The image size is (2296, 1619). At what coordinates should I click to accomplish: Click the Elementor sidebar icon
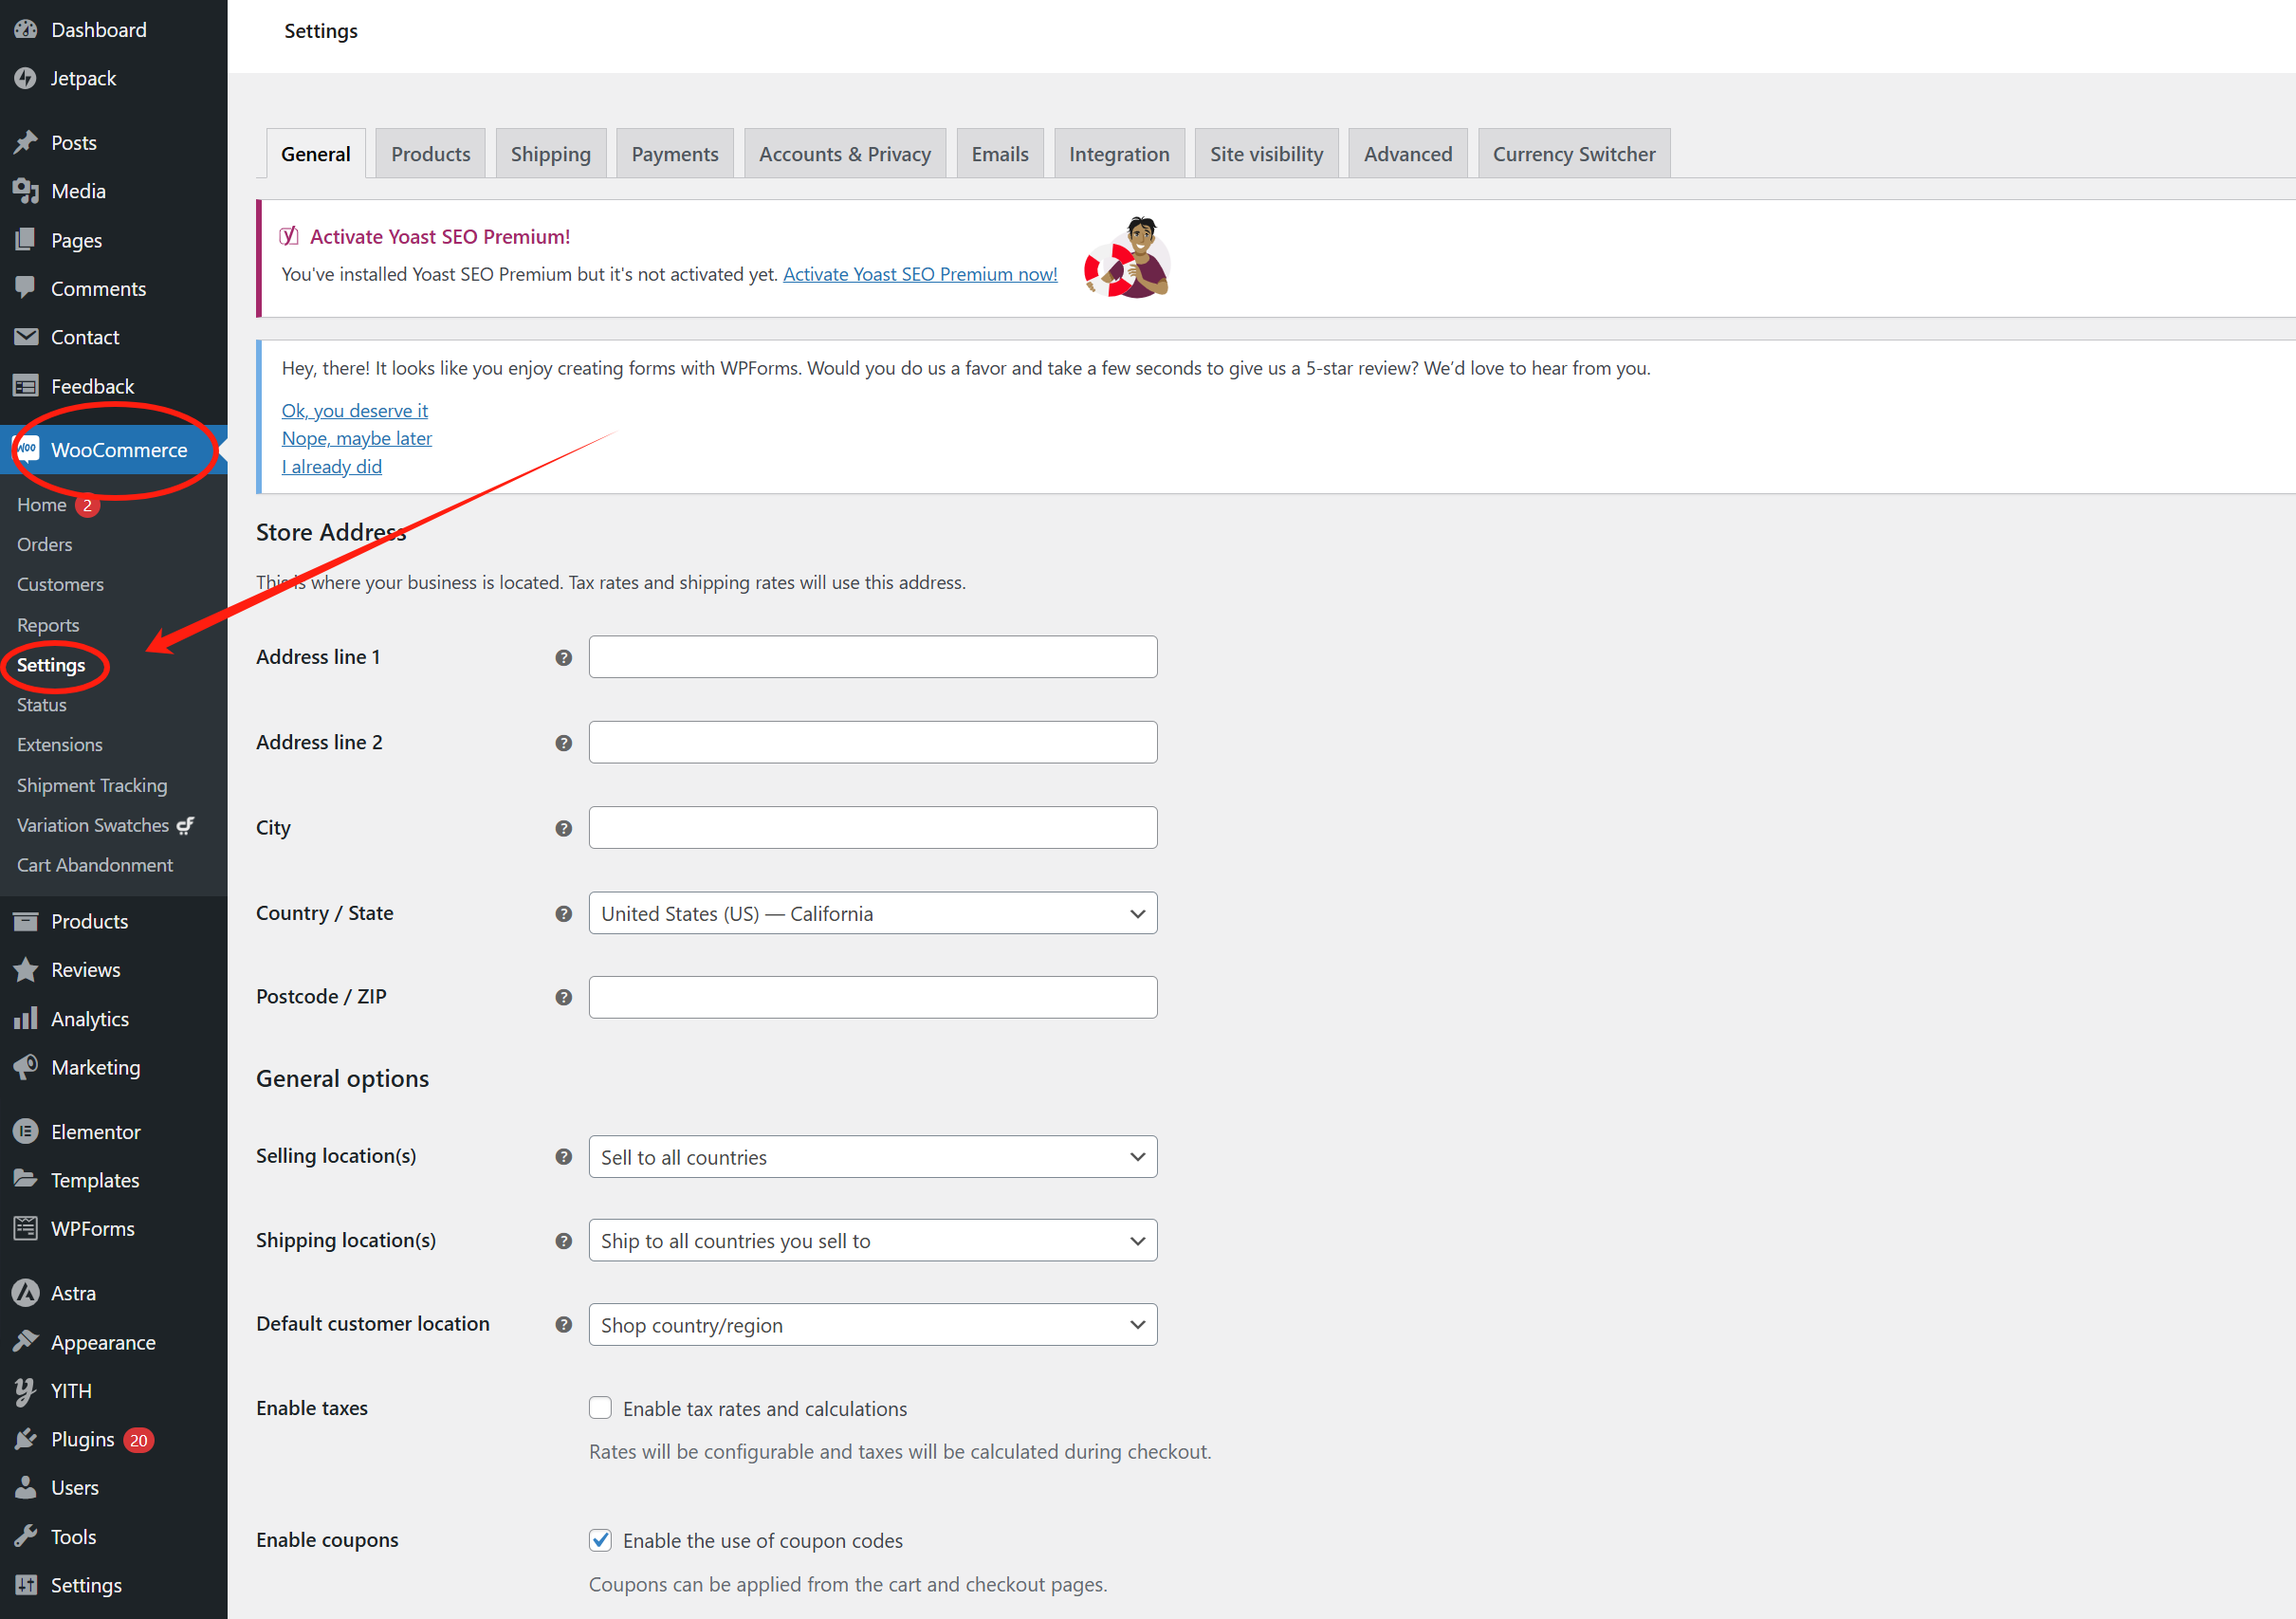(27, 1131)
